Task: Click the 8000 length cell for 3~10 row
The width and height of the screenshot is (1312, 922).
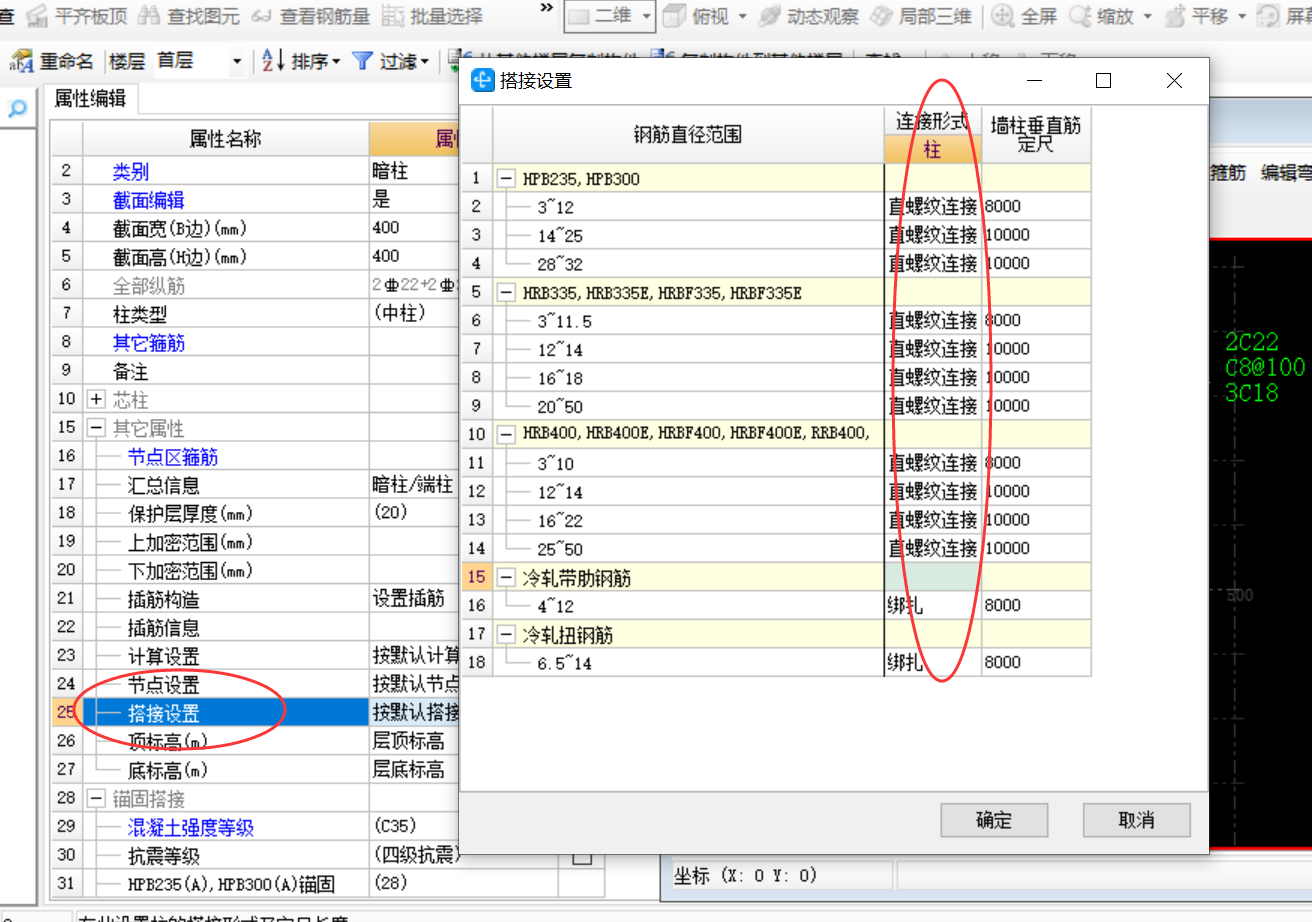Action: click(1036, 463)
